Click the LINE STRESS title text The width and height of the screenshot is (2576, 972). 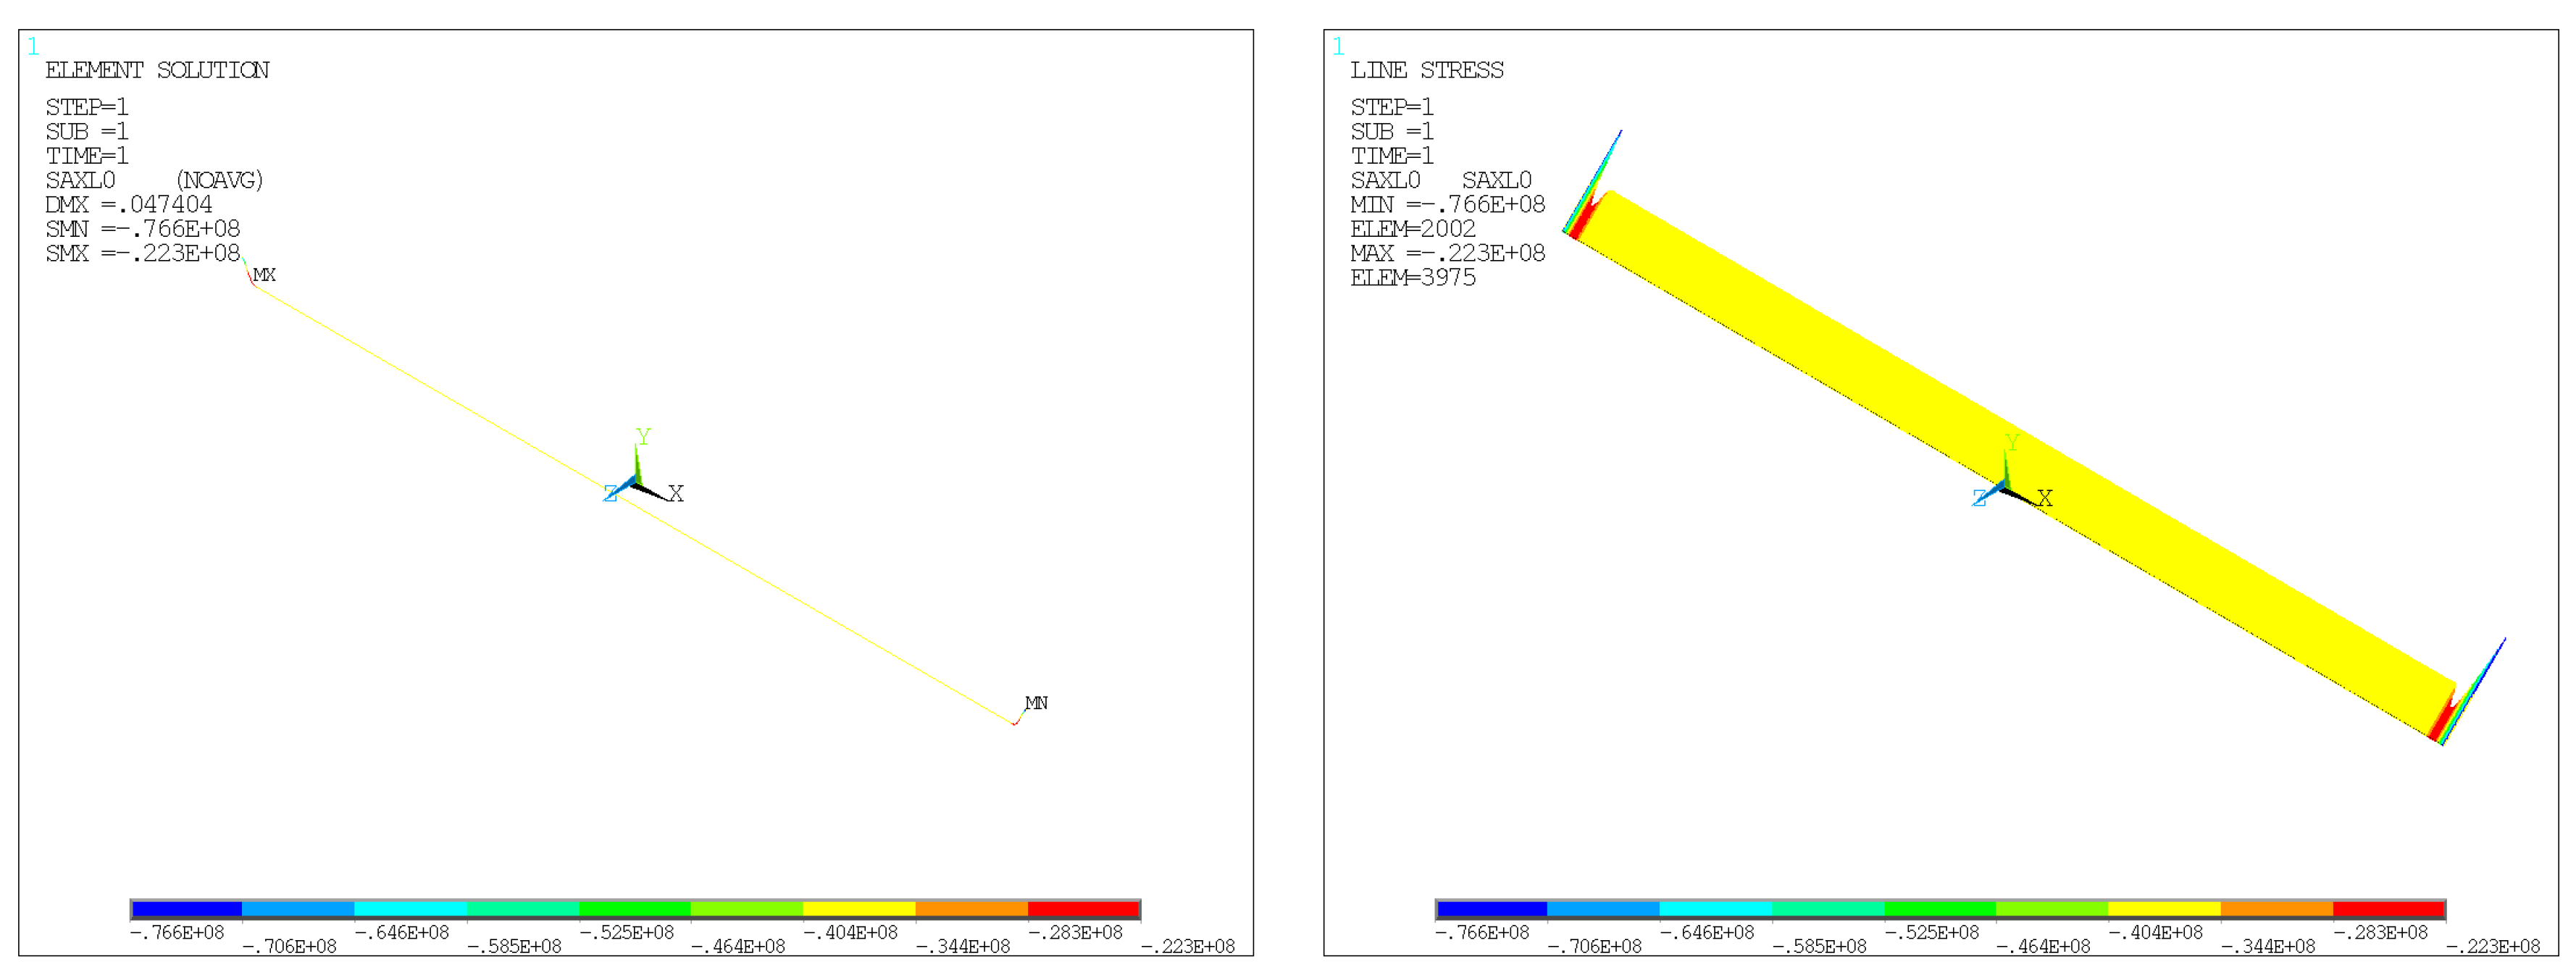1426,70
